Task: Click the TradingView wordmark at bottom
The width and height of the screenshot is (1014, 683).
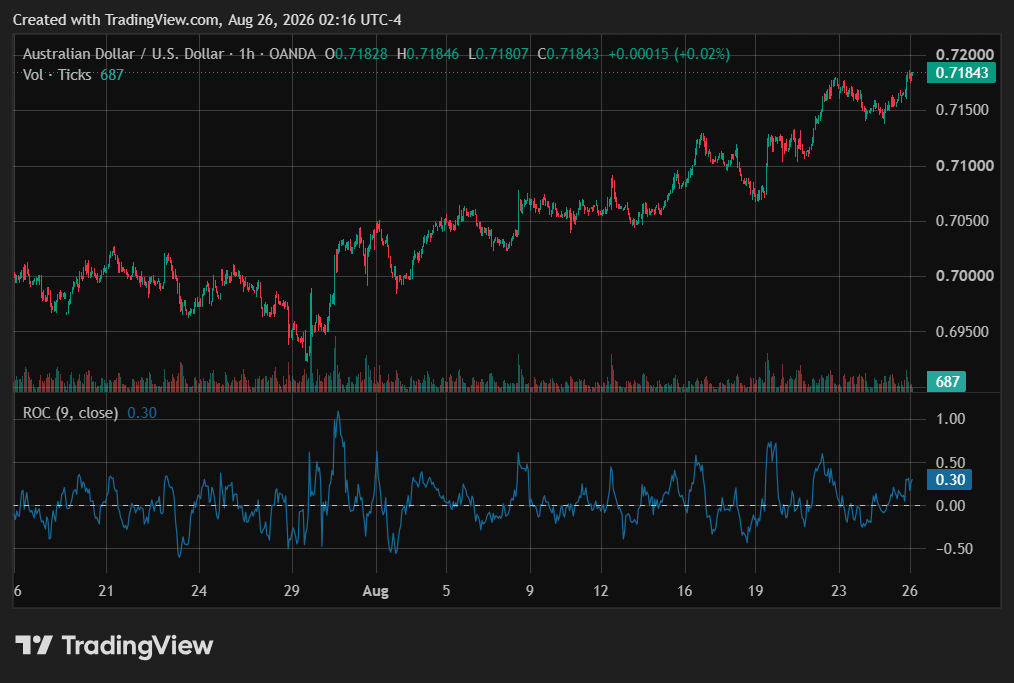Action: 137,645
